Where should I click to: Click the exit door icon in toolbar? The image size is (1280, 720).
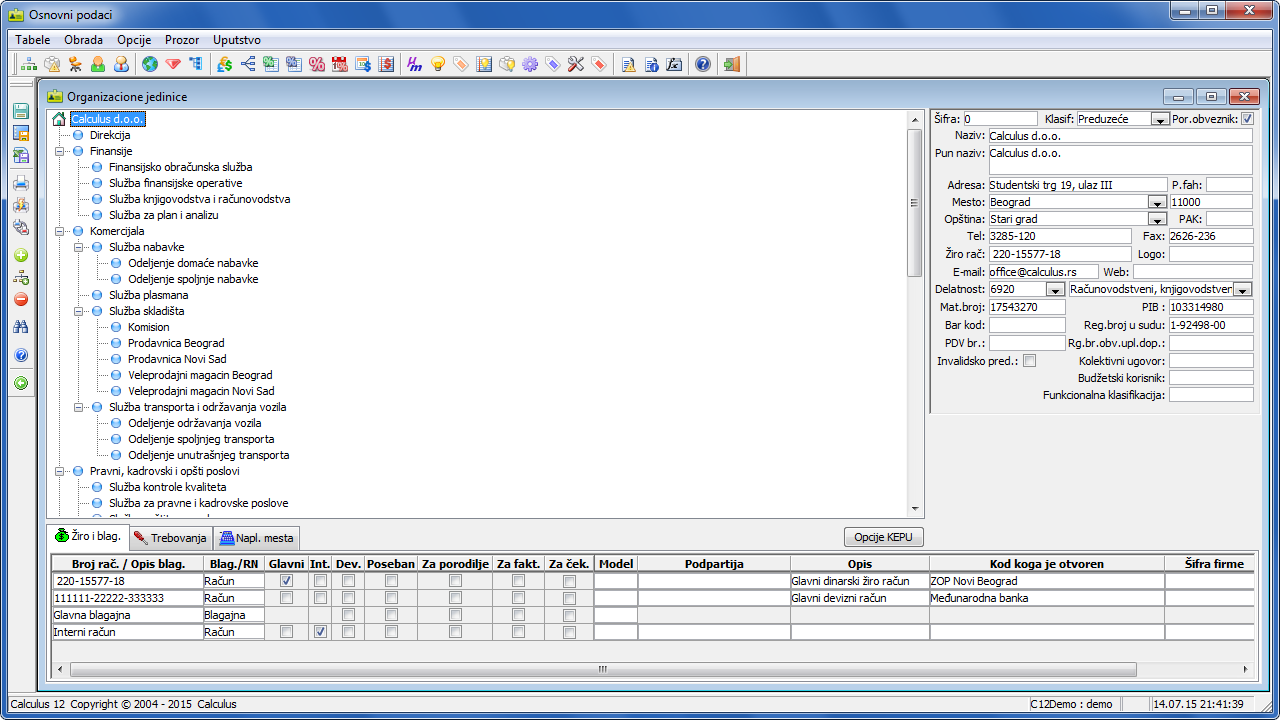(x=732, y=65)
